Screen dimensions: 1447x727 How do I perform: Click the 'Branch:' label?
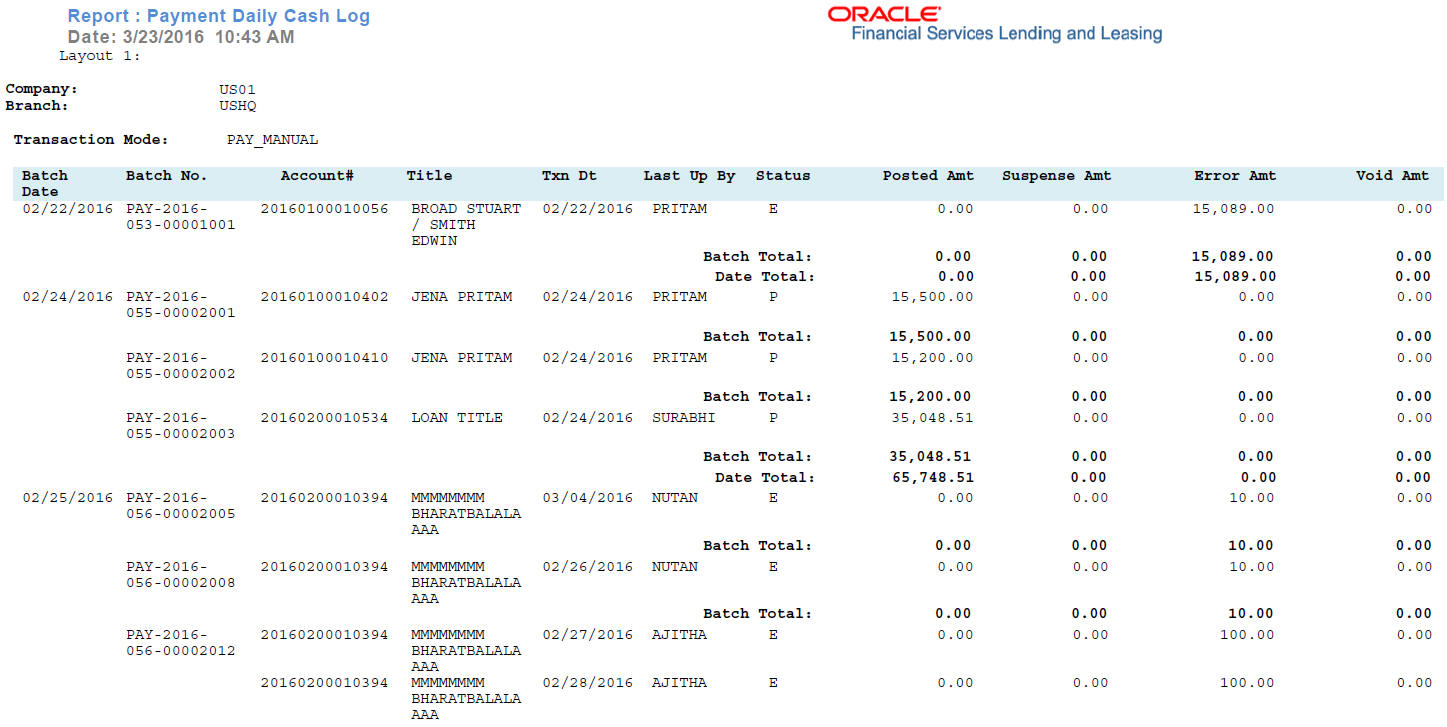37,105
